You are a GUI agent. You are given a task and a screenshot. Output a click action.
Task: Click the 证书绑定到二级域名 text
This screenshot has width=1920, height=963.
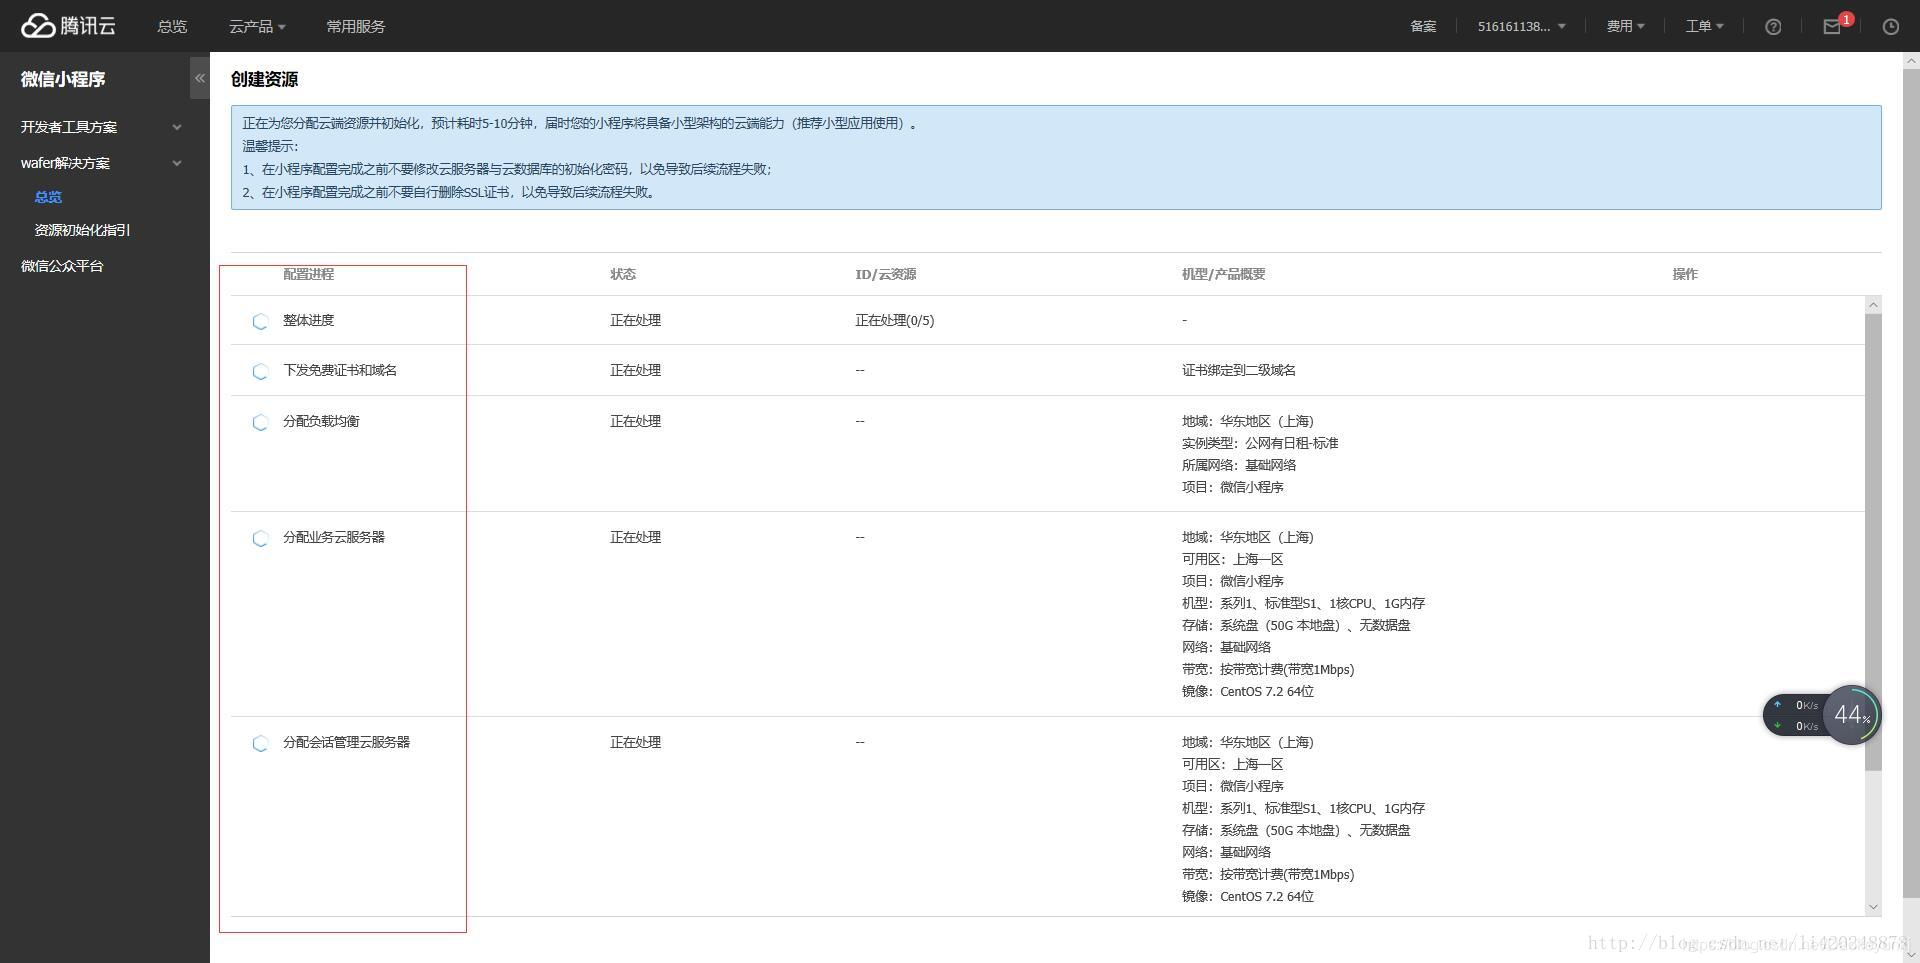click(1239, 370)
